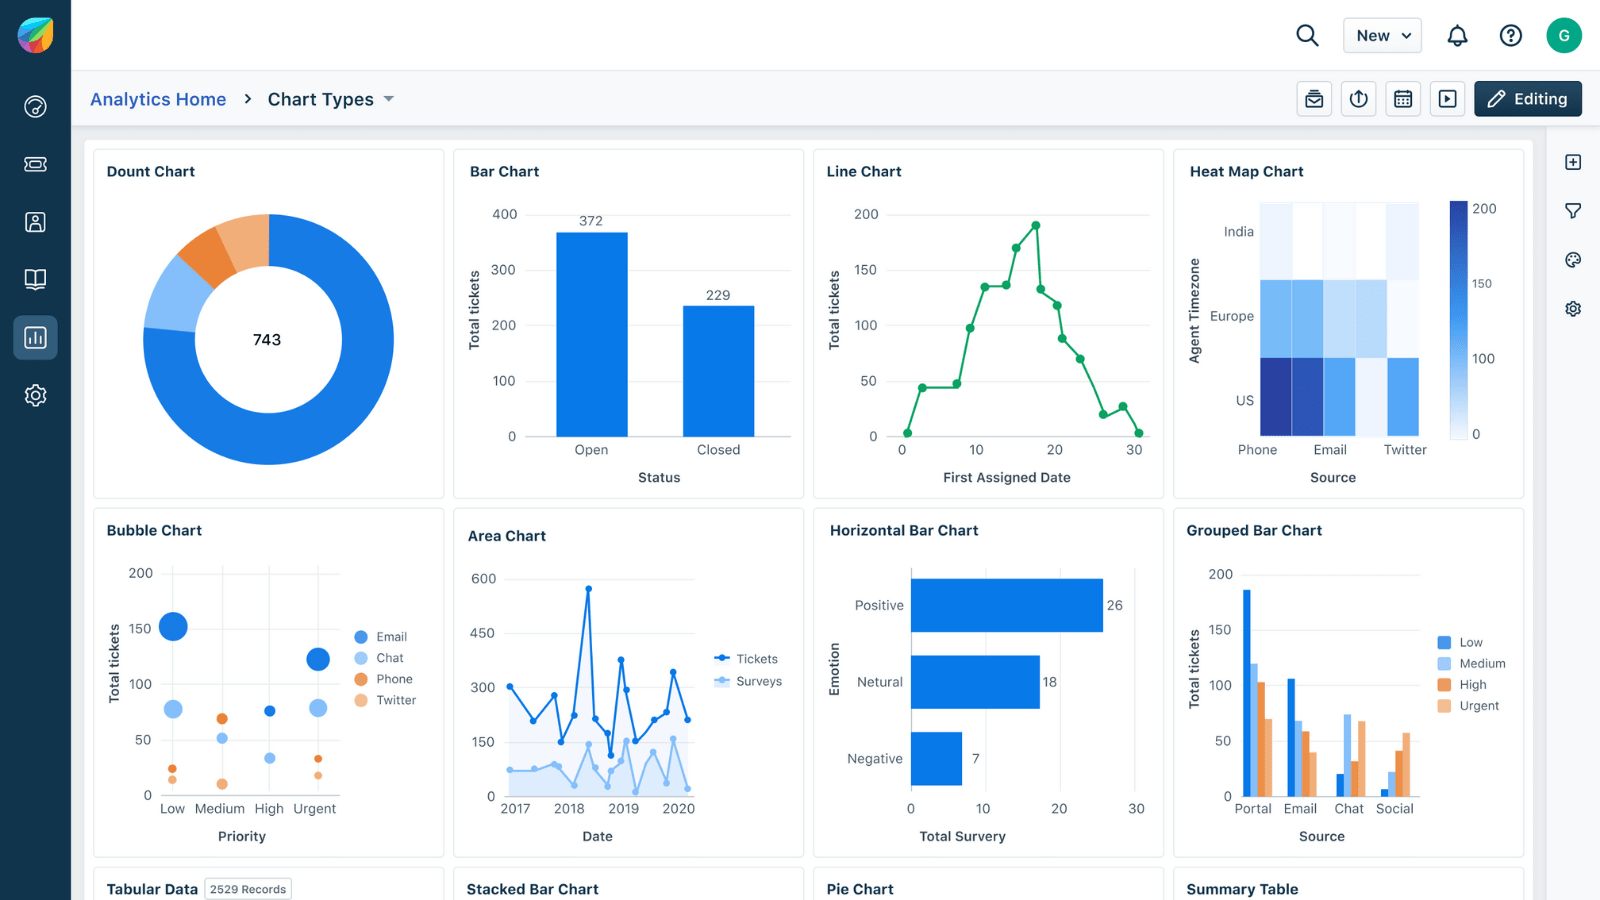Open the Analytics chart icon in sidebar

(x=35, y=337)
